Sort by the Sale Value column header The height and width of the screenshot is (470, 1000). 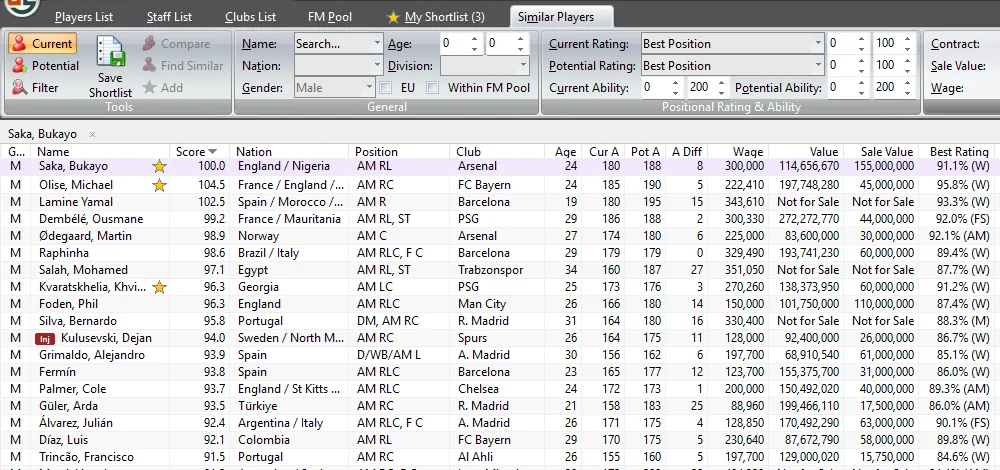point(881,152)
